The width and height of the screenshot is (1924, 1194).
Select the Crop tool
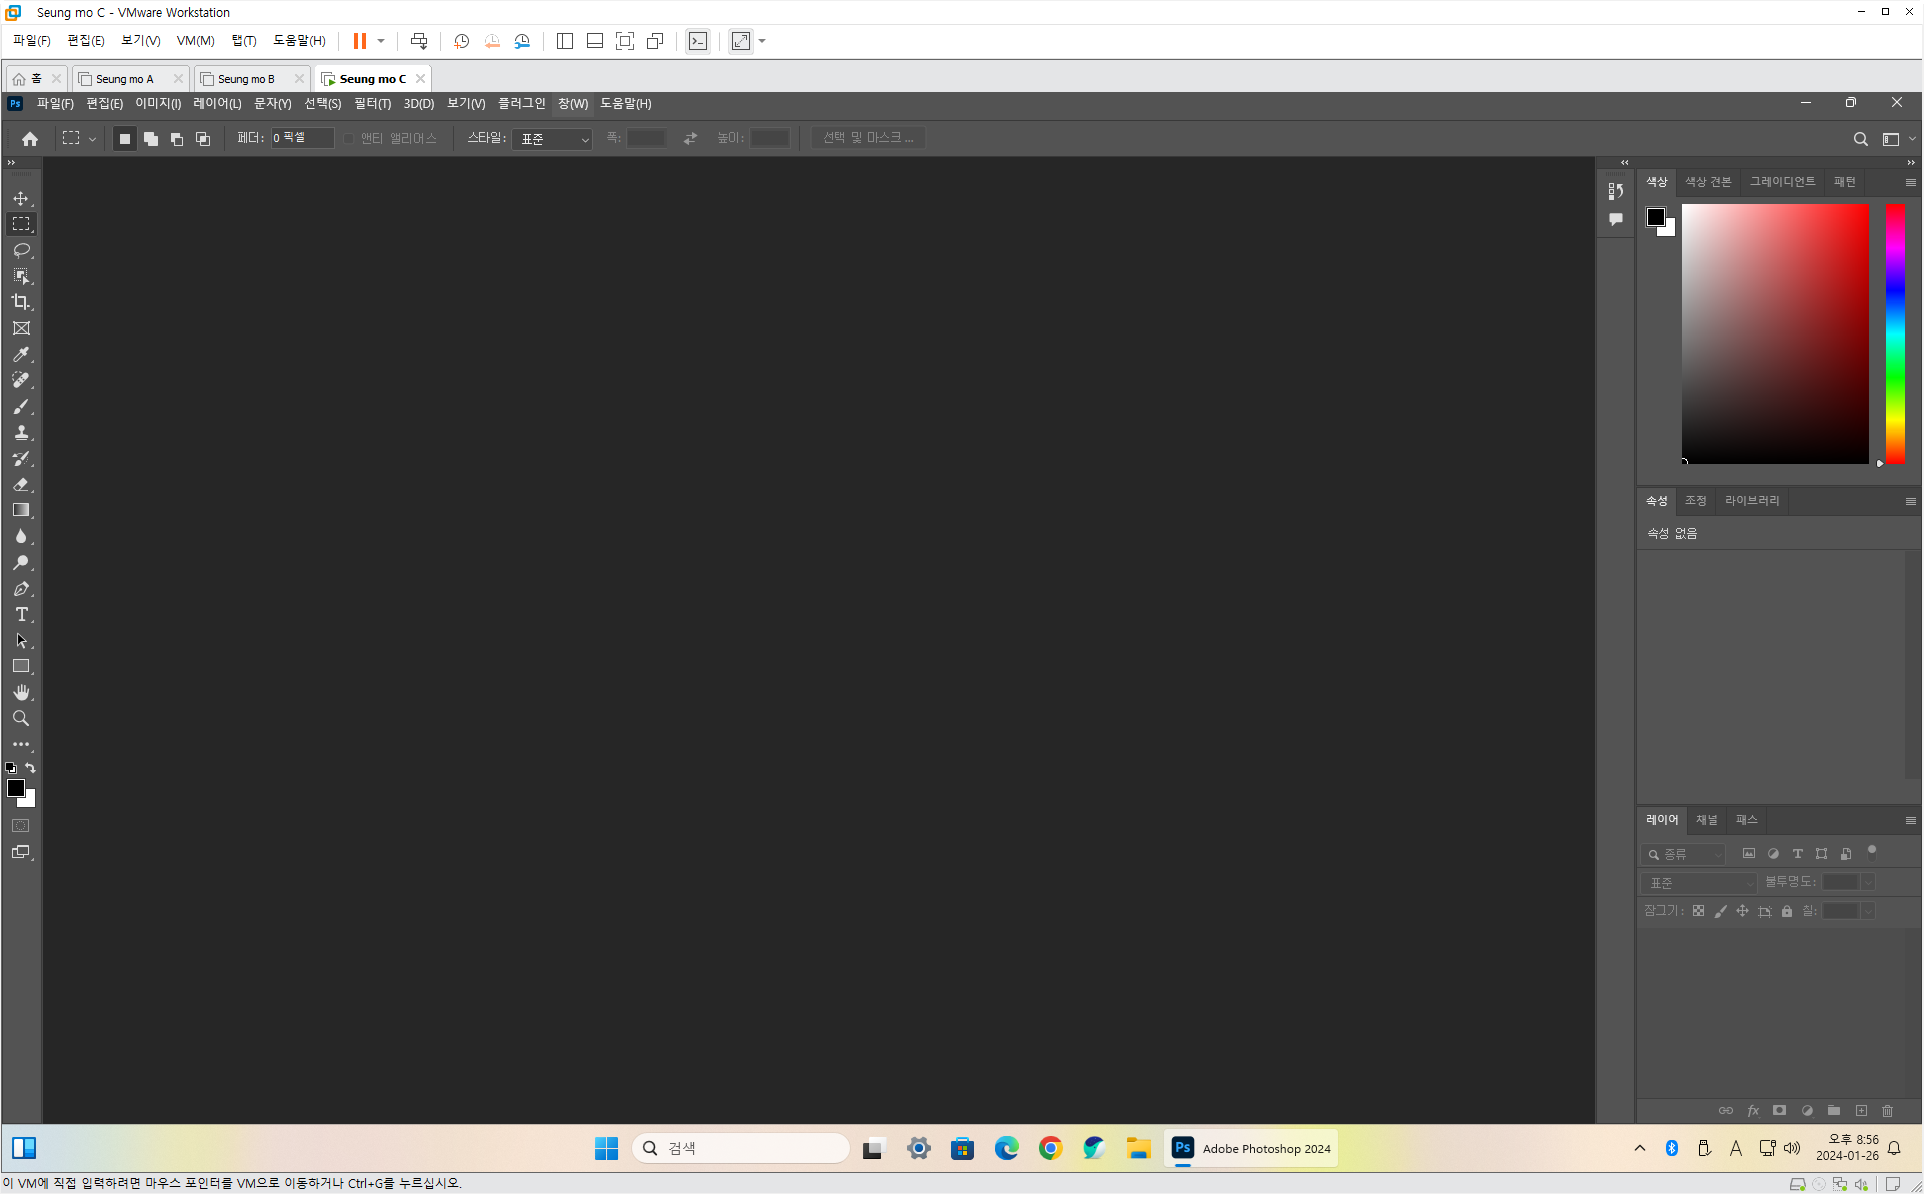tap(21, 302)
